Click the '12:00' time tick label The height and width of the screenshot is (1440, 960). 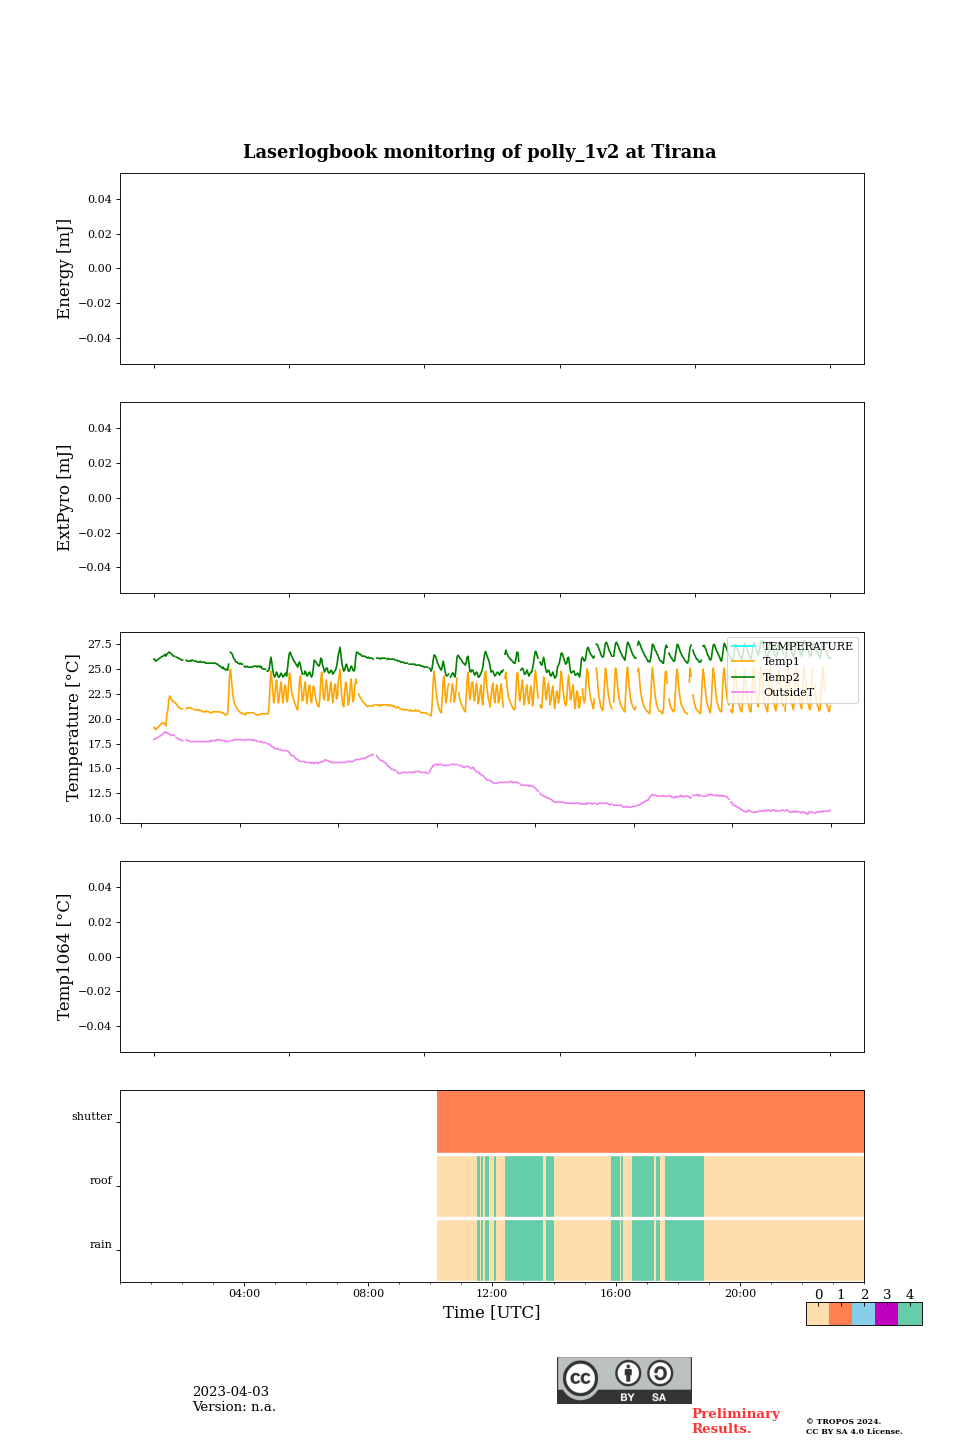click(492, 1294)
